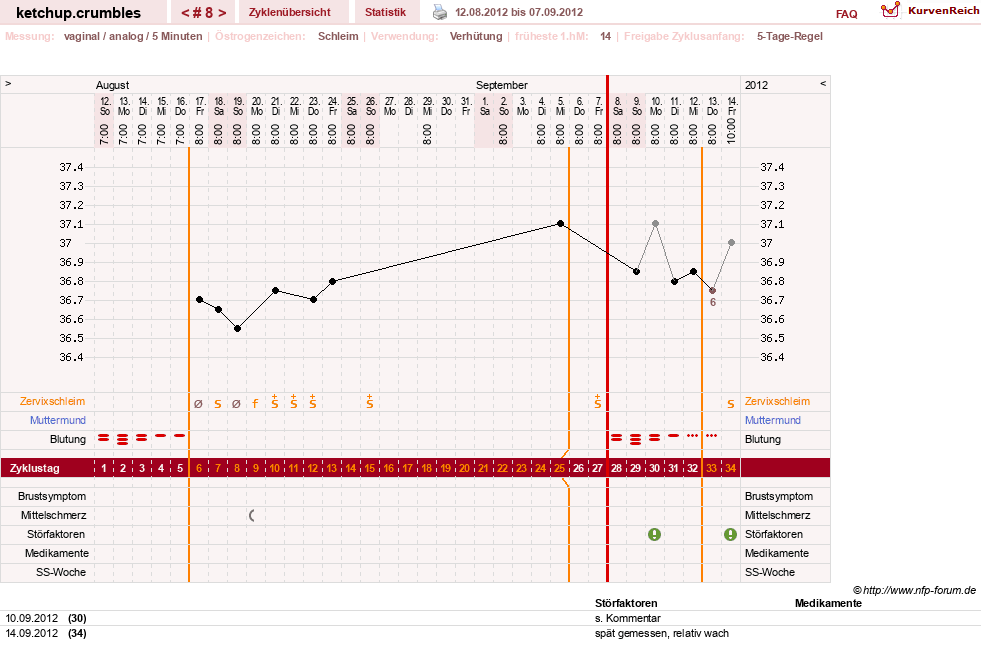The width and height of the screenshot is (981, 662).
Task: Click the S mucus symbol on cycle day 34
Action: tap(731, 404)
